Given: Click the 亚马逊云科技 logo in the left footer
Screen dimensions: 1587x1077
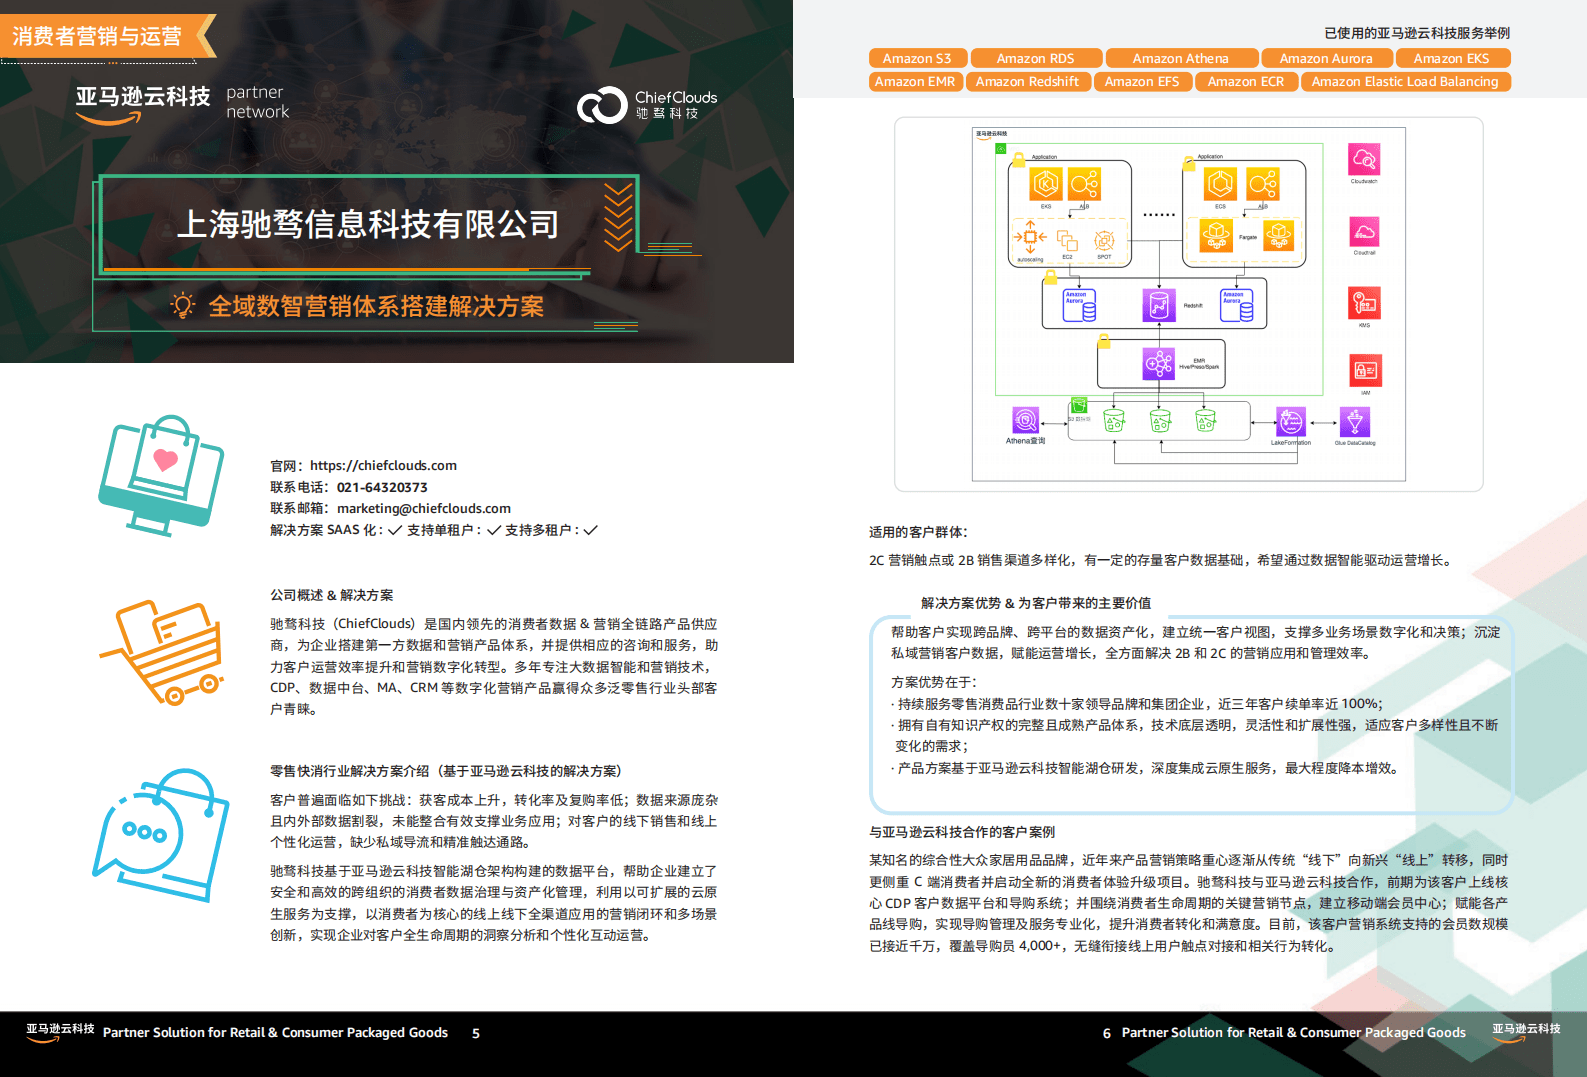Looking at the screenshot, I should [60, 1033].
